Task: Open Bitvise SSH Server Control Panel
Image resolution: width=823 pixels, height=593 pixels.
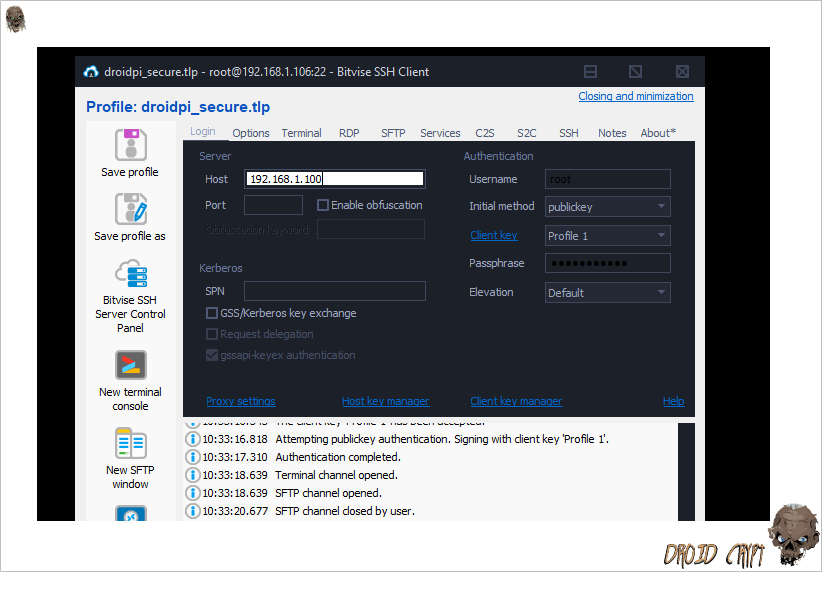Action: [130, 273]
